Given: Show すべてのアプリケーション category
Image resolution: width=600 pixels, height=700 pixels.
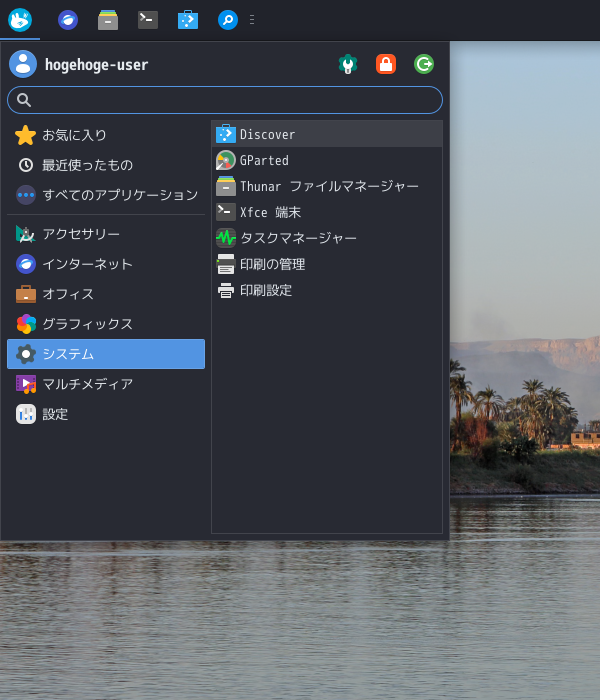Looking at the screenshot, I should 106,195.
